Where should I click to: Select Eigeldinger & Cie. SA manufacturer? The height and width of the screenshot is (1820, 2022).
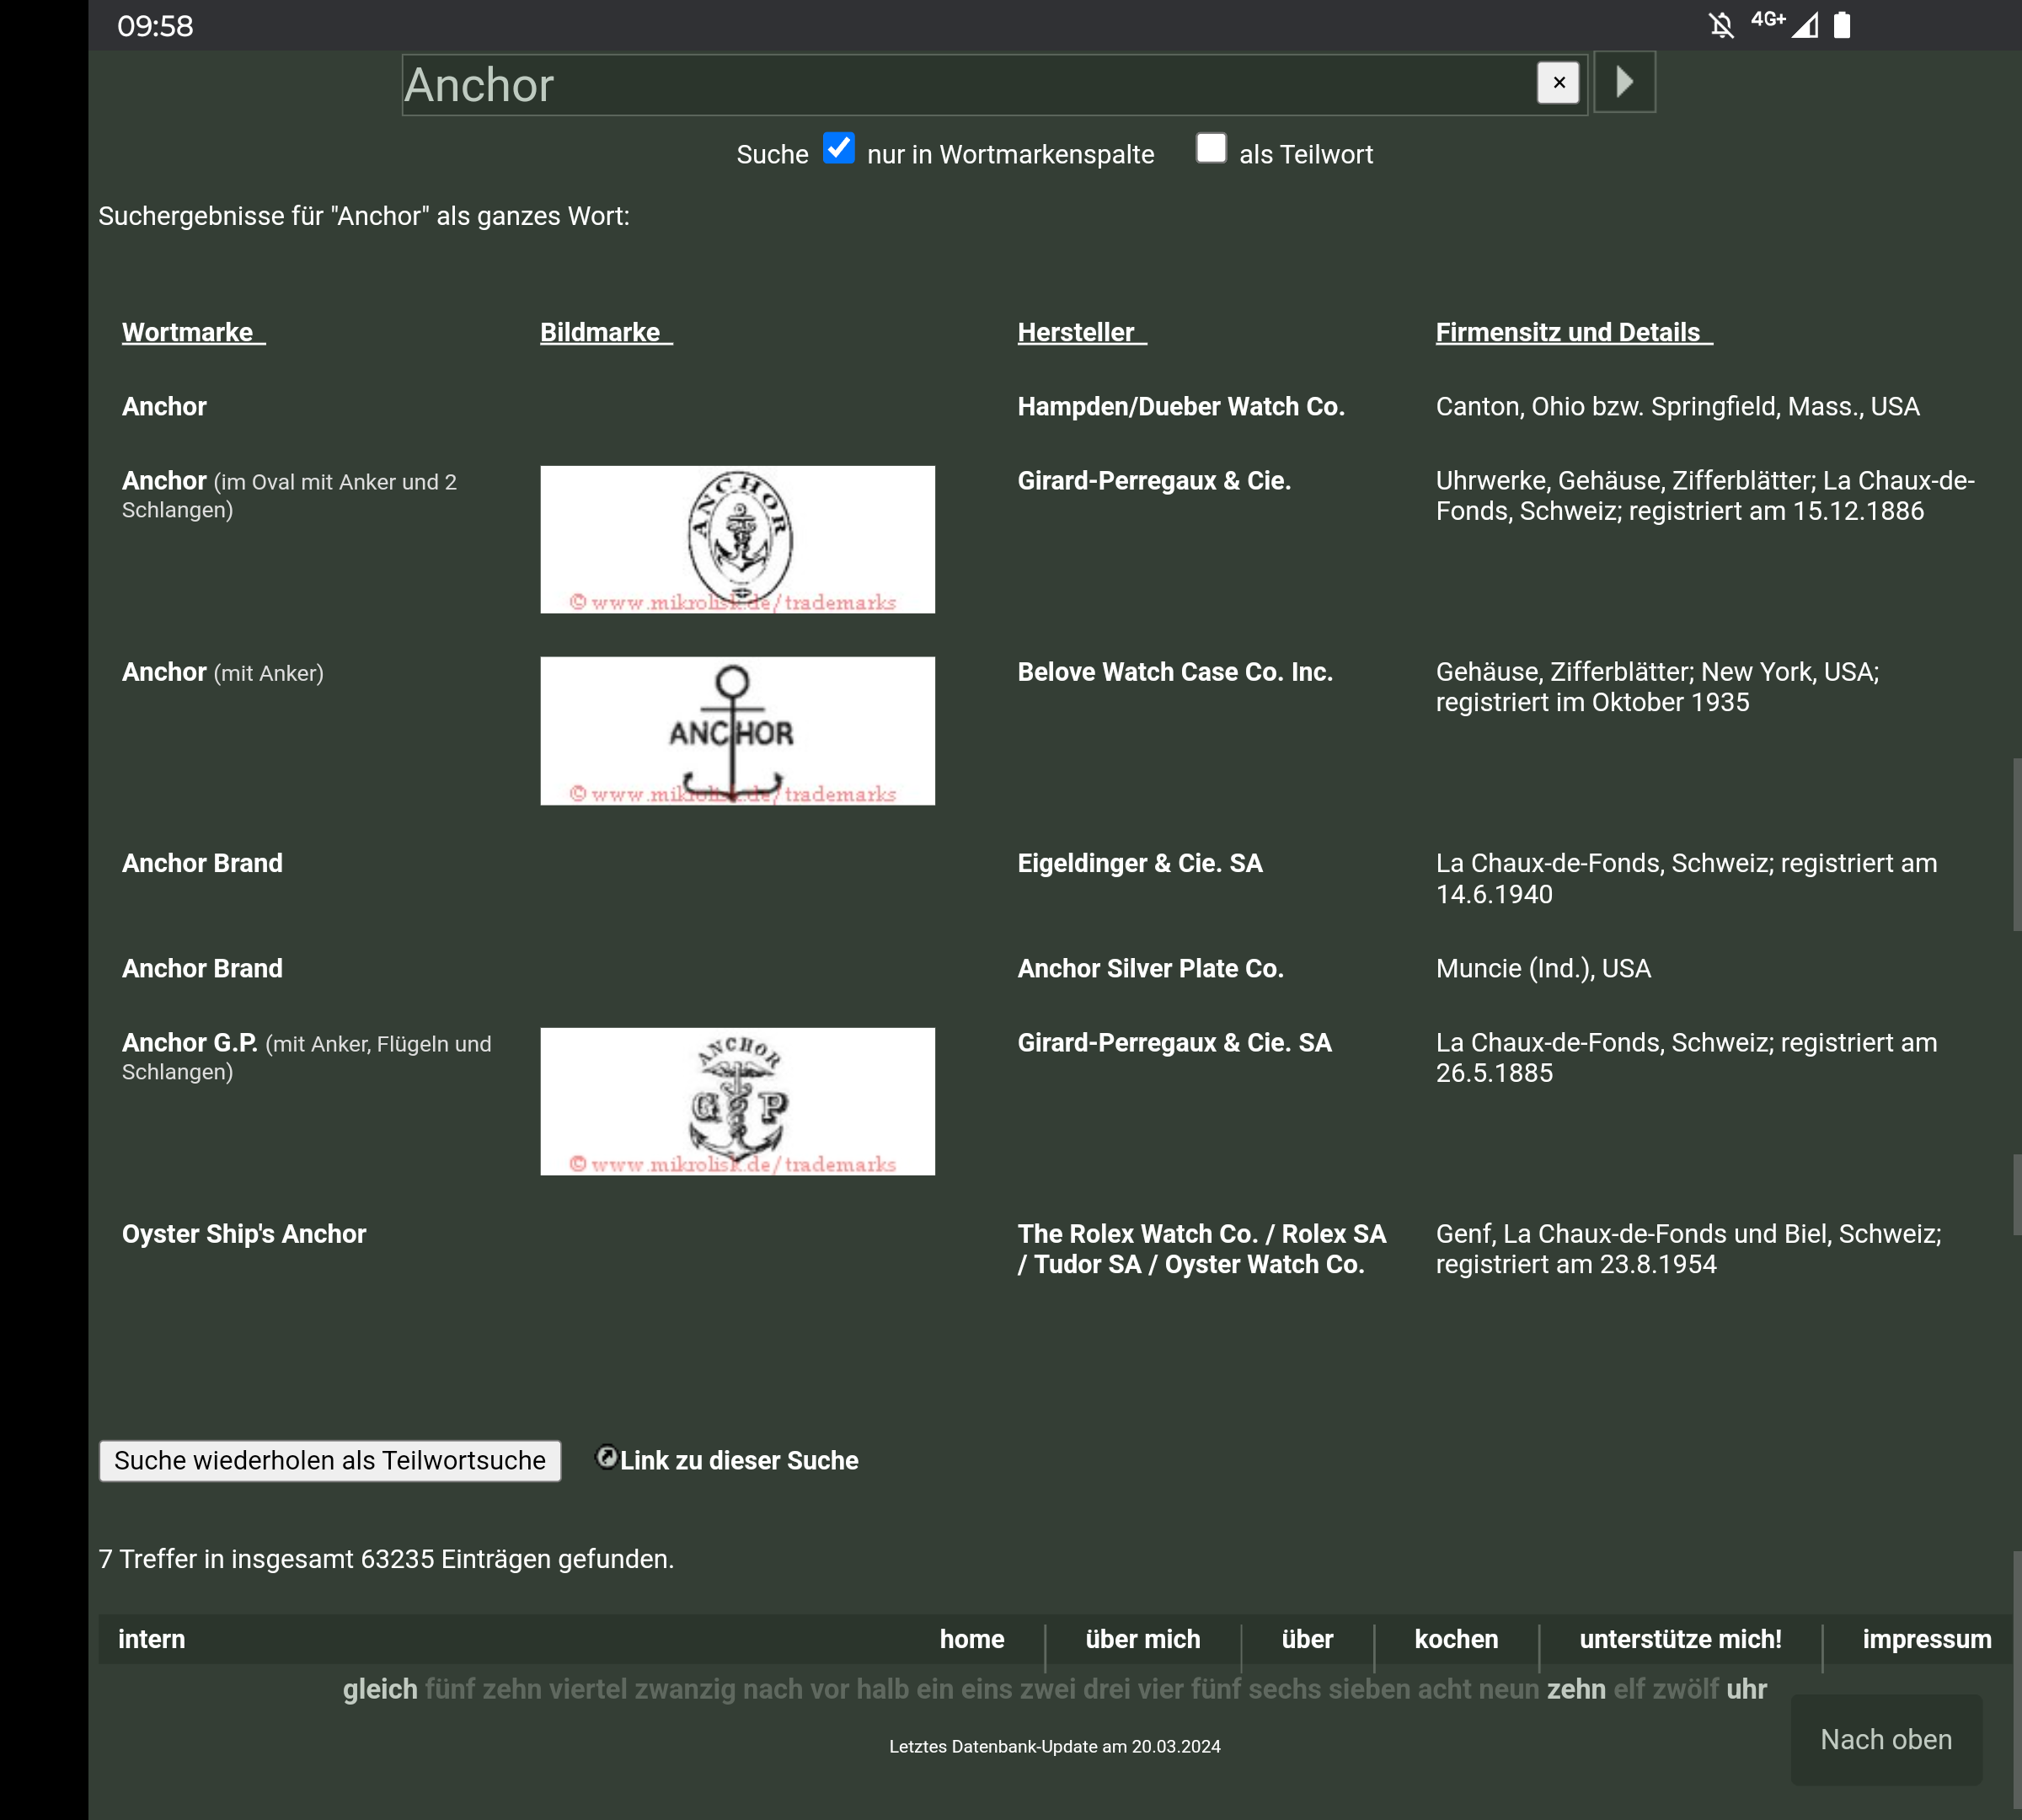click(x=1140, y=863)
